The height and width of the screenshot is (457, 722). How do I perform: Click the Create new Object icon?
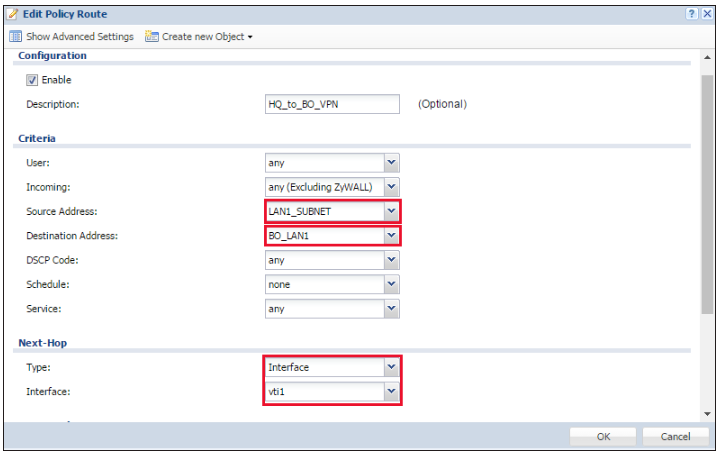(152, 37)
